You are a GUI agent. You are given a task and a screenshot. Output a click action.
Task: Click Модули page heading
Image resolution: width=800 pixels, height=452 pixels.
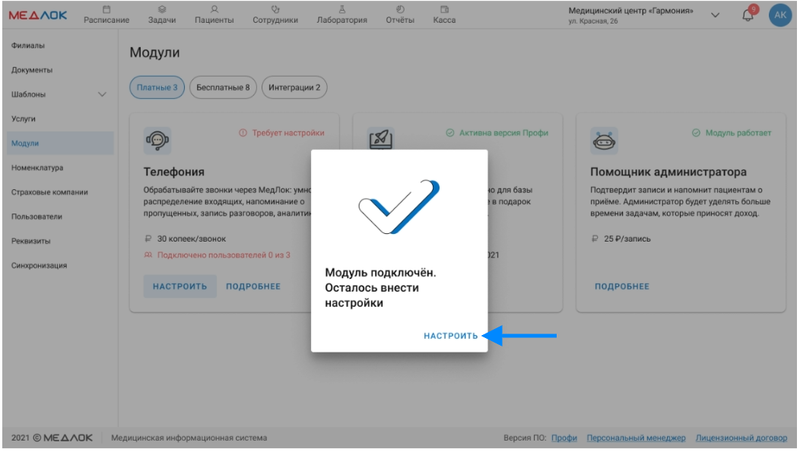click(x=155, y=53)
